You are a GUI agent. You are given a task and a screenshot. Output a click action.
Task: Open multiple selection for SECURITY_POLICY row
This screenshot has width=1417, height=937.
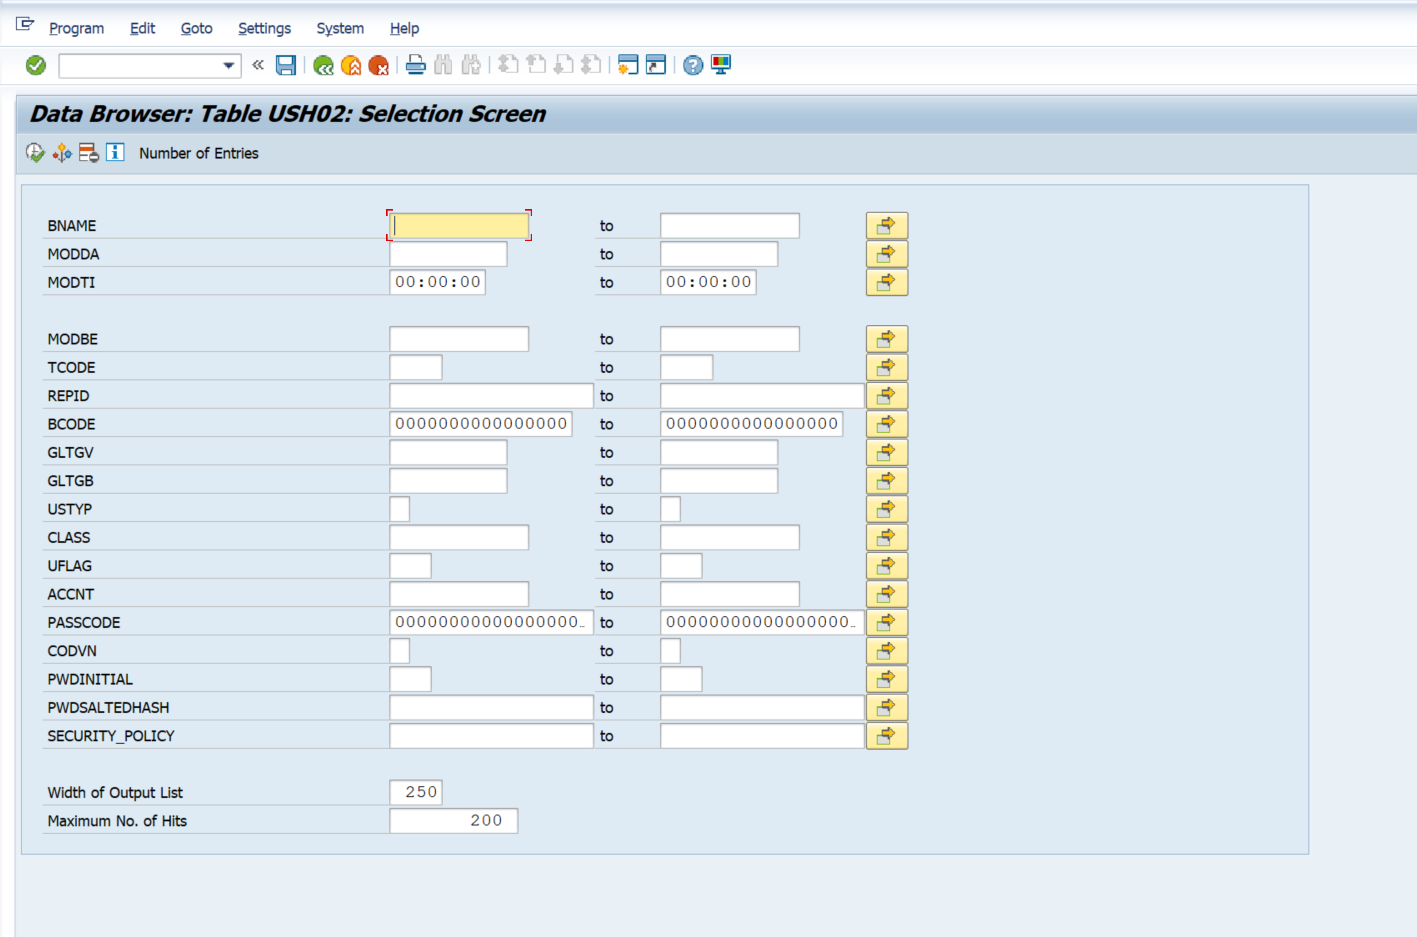coord(886,736)
